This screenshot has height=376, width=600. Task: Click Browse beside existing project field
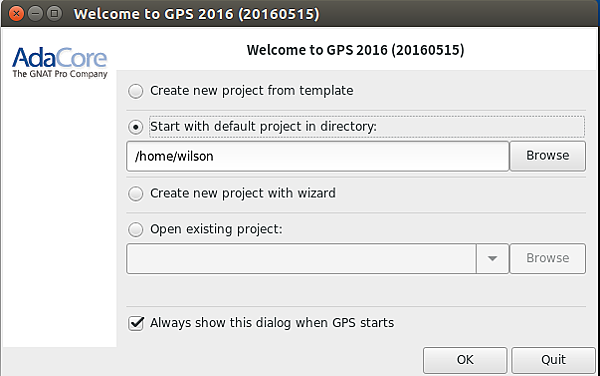click(x=548, y=258)
